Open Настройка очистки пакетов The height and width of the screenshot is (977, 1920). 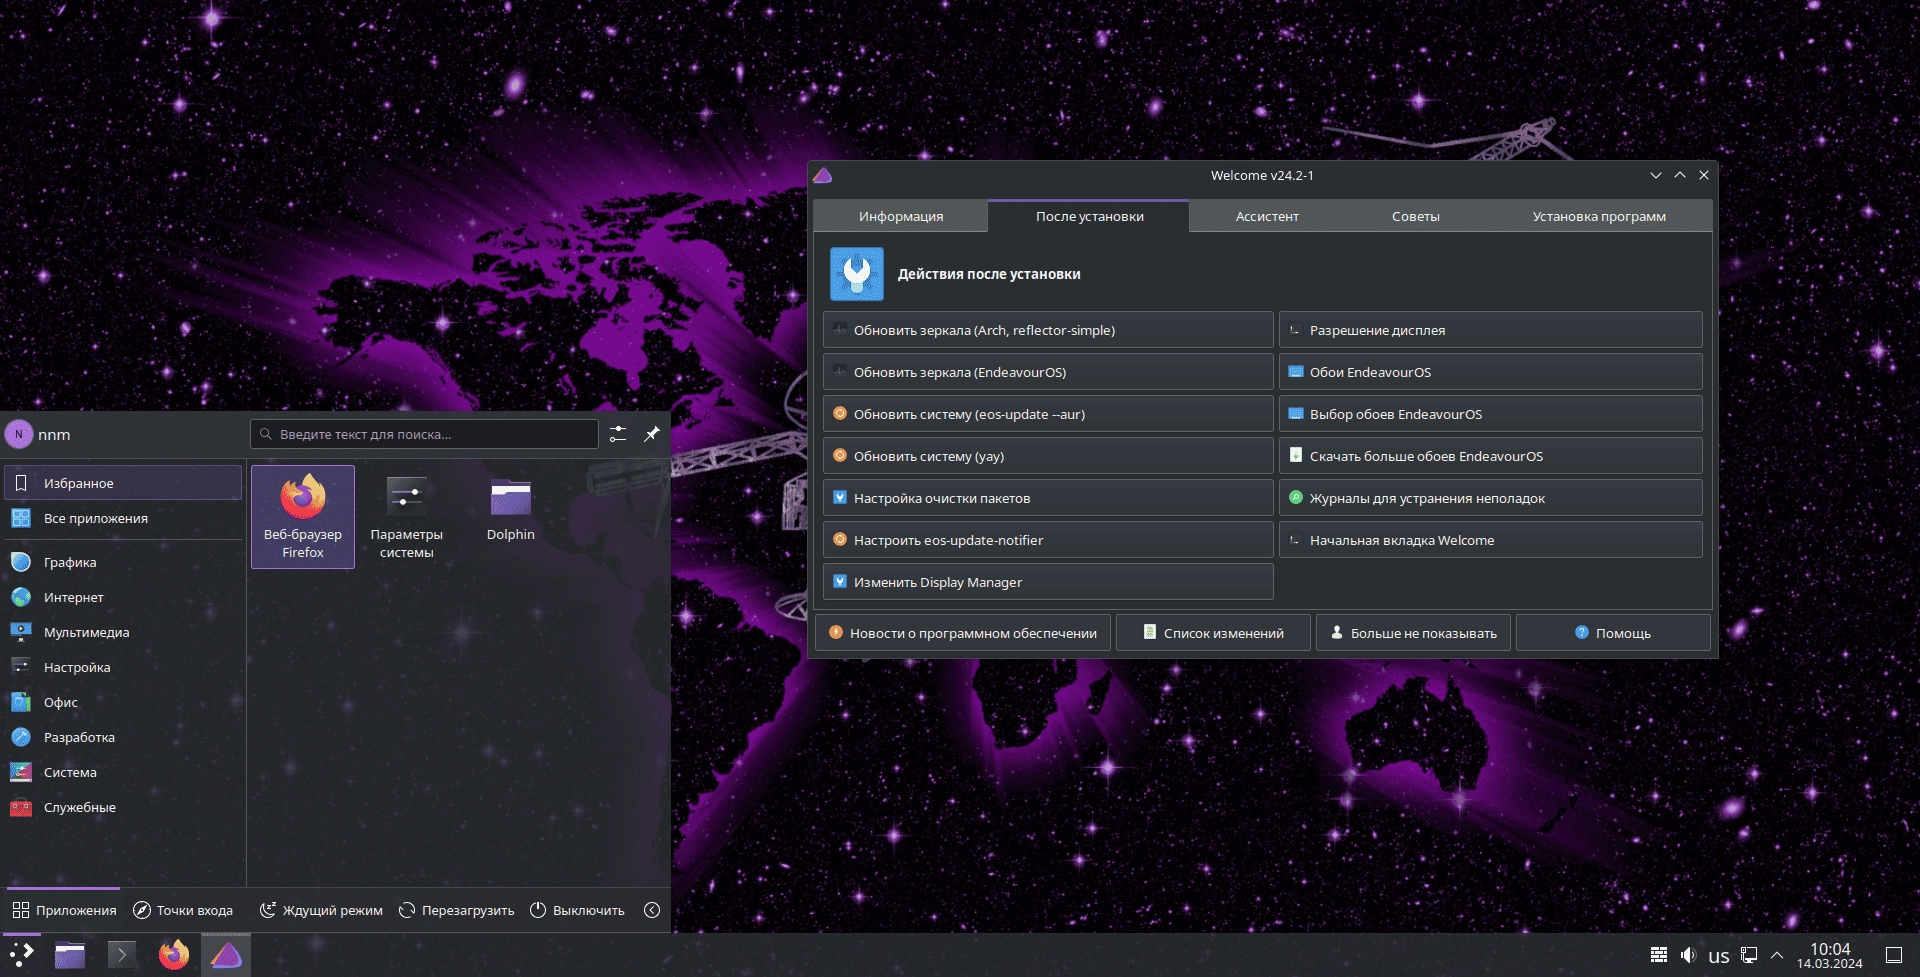click(1048, 498)
